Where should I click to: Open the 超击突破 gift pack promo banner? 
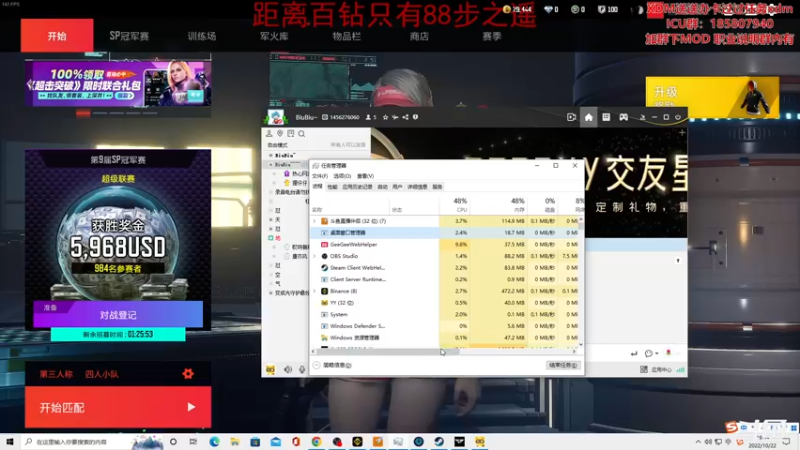(118, 83)
